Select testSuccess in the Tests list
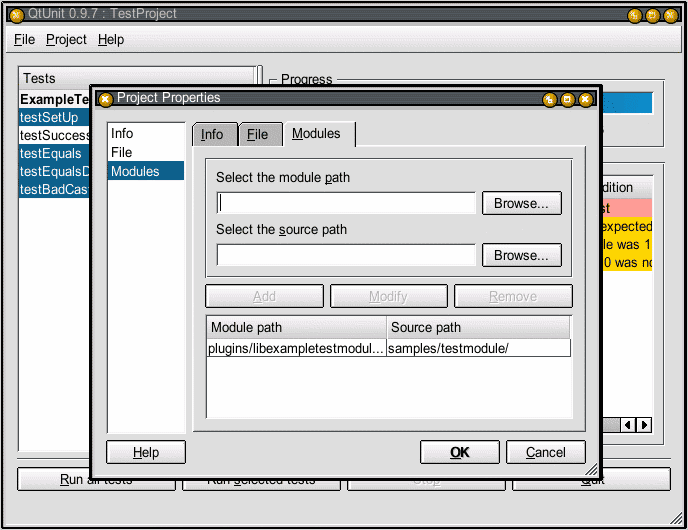The image size is (688, 530). pos(54,135)
